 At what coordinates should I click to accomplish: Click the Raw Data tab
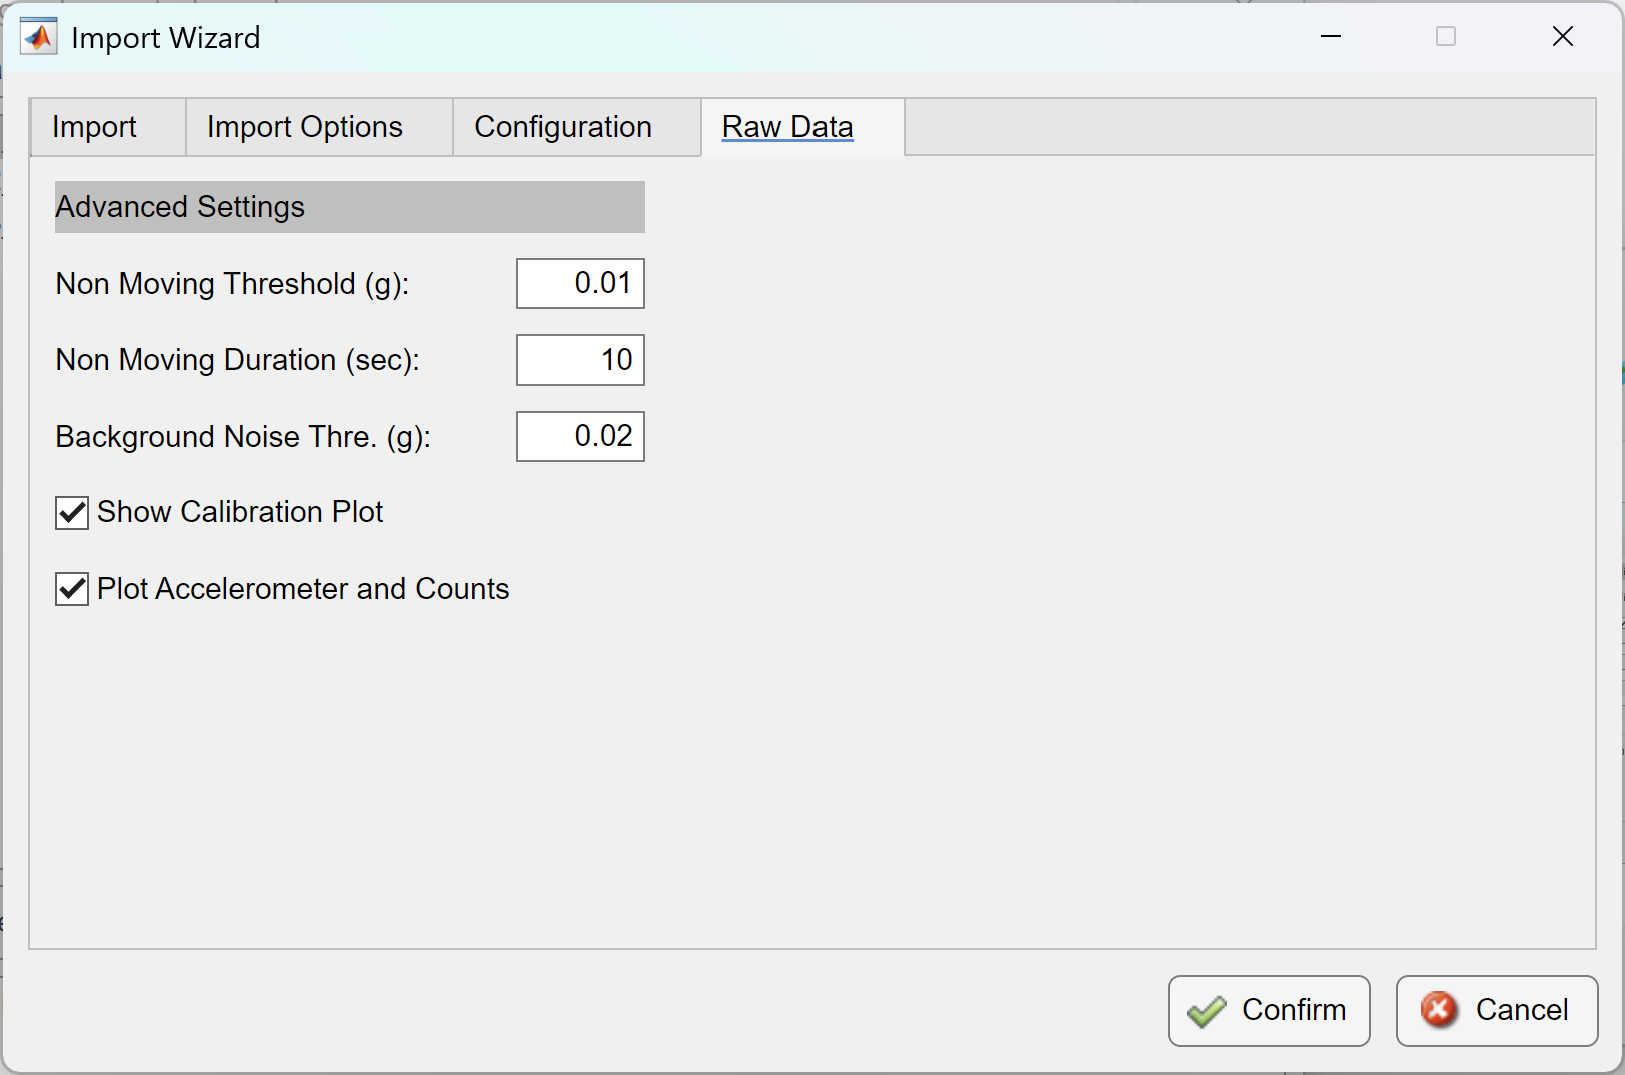click(x=788, y=126)
